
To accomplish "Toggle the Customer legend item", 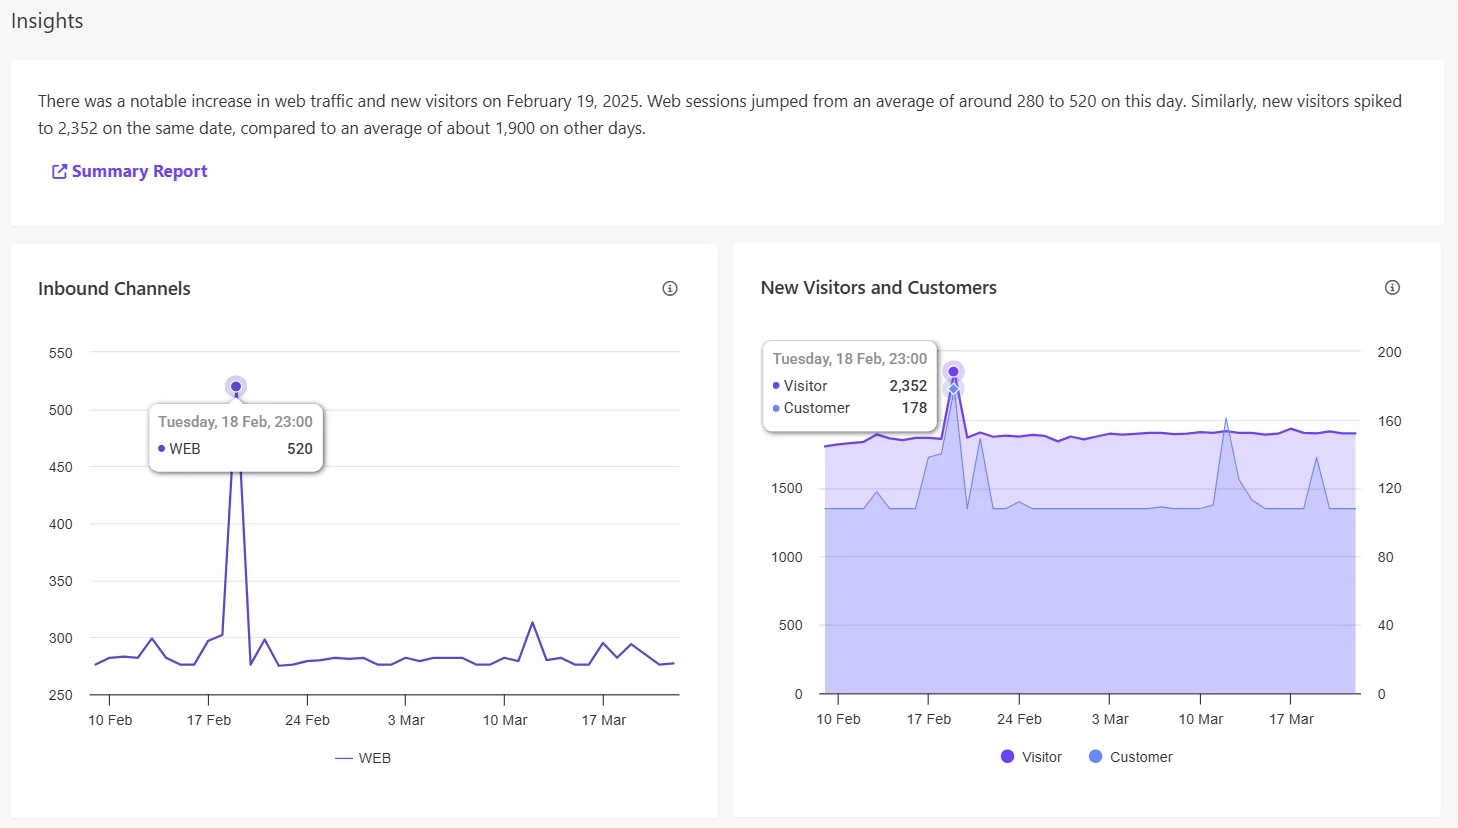I will [1130, 757].
